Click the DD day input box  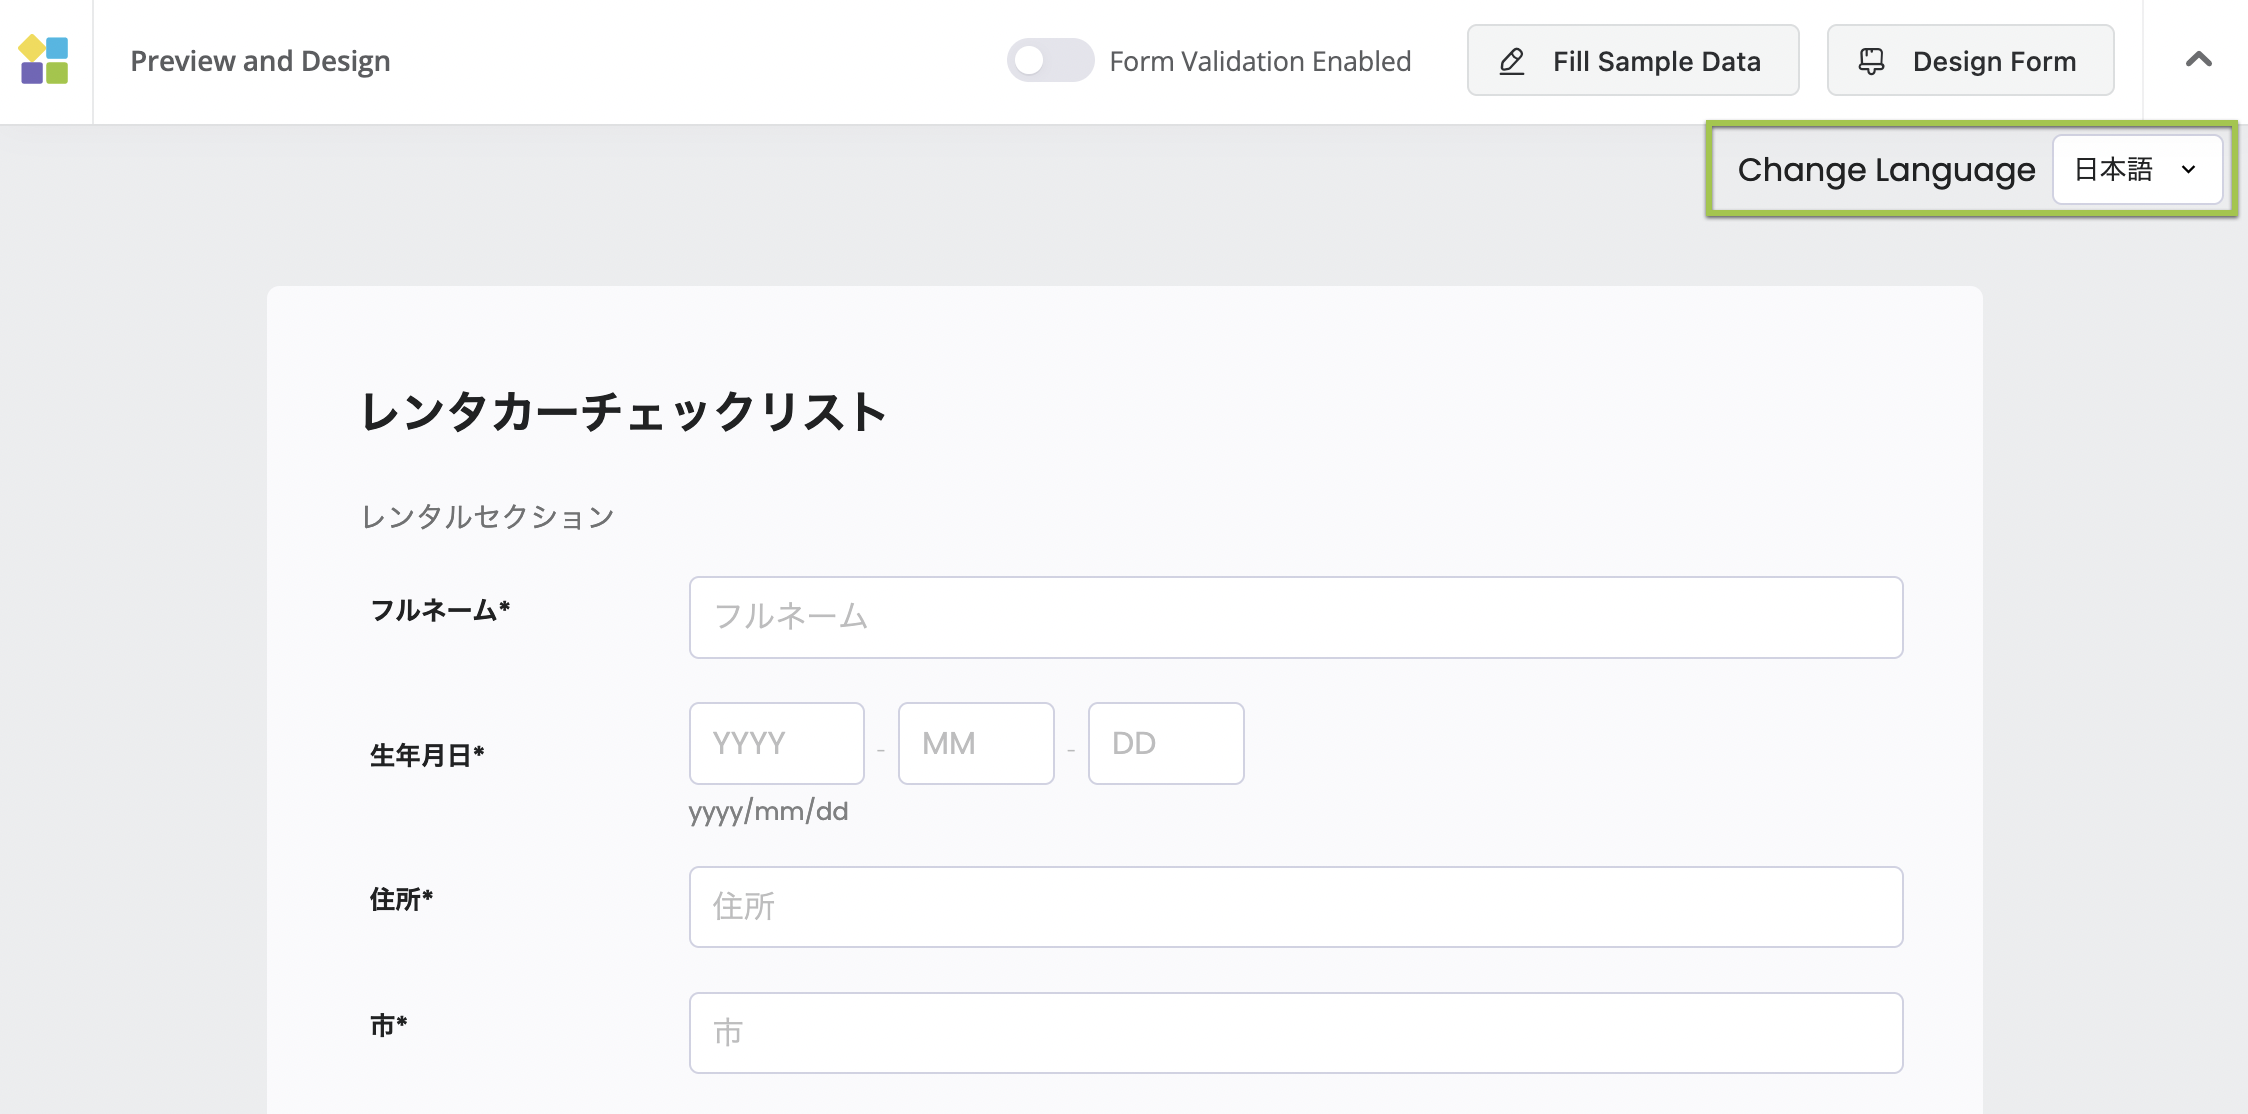1165,743
